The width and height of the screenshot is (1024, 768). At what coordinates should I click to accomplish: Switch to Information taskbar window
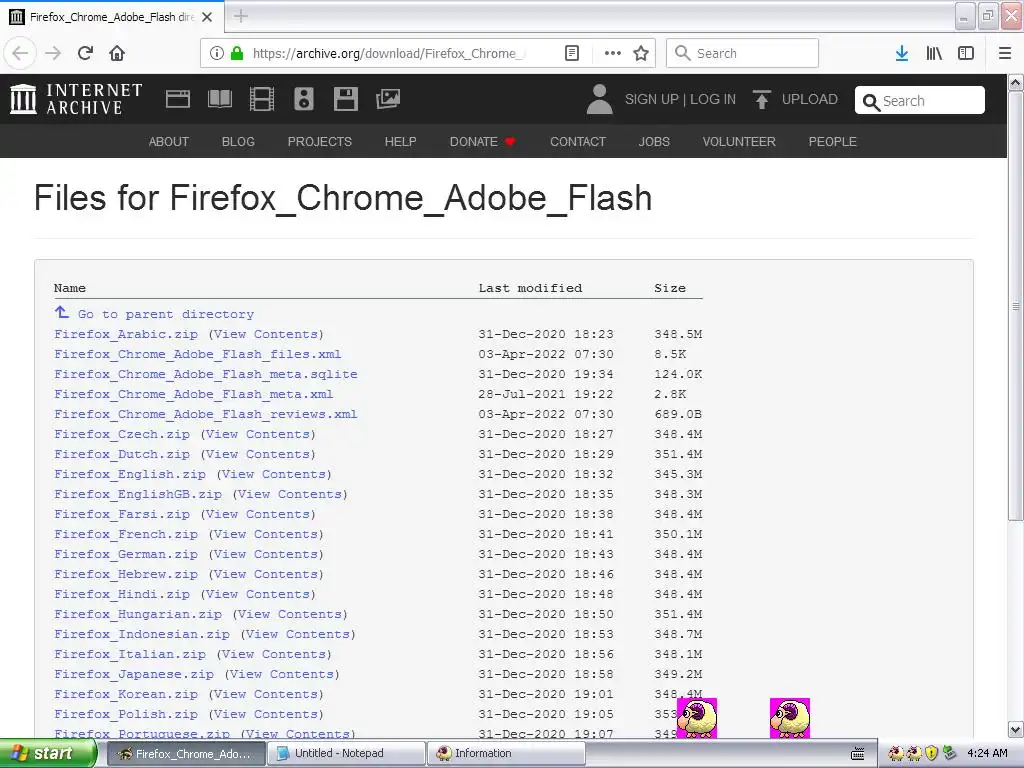point(506,754)
